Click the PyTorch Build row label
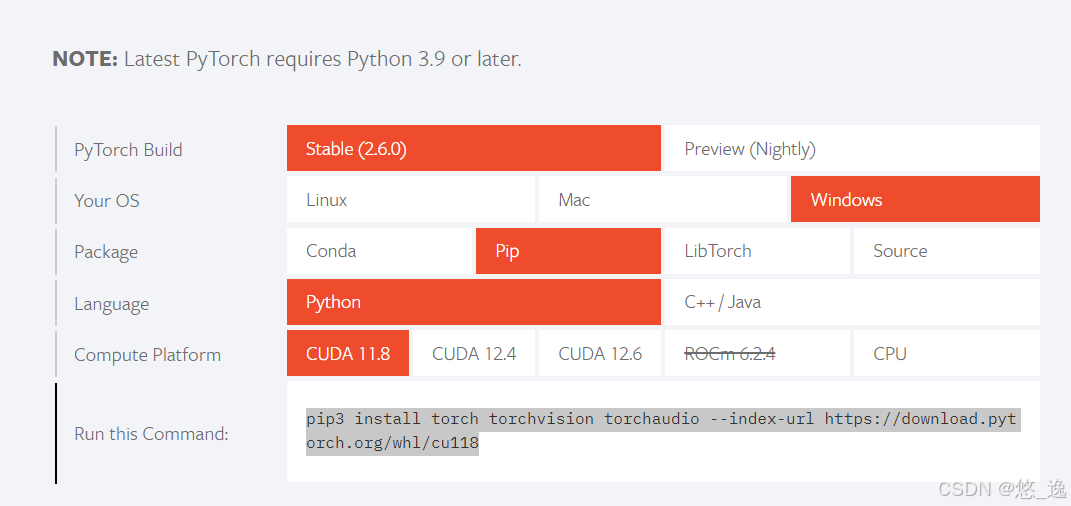The width and height of the screenshot is (1071, 506). 128,150
